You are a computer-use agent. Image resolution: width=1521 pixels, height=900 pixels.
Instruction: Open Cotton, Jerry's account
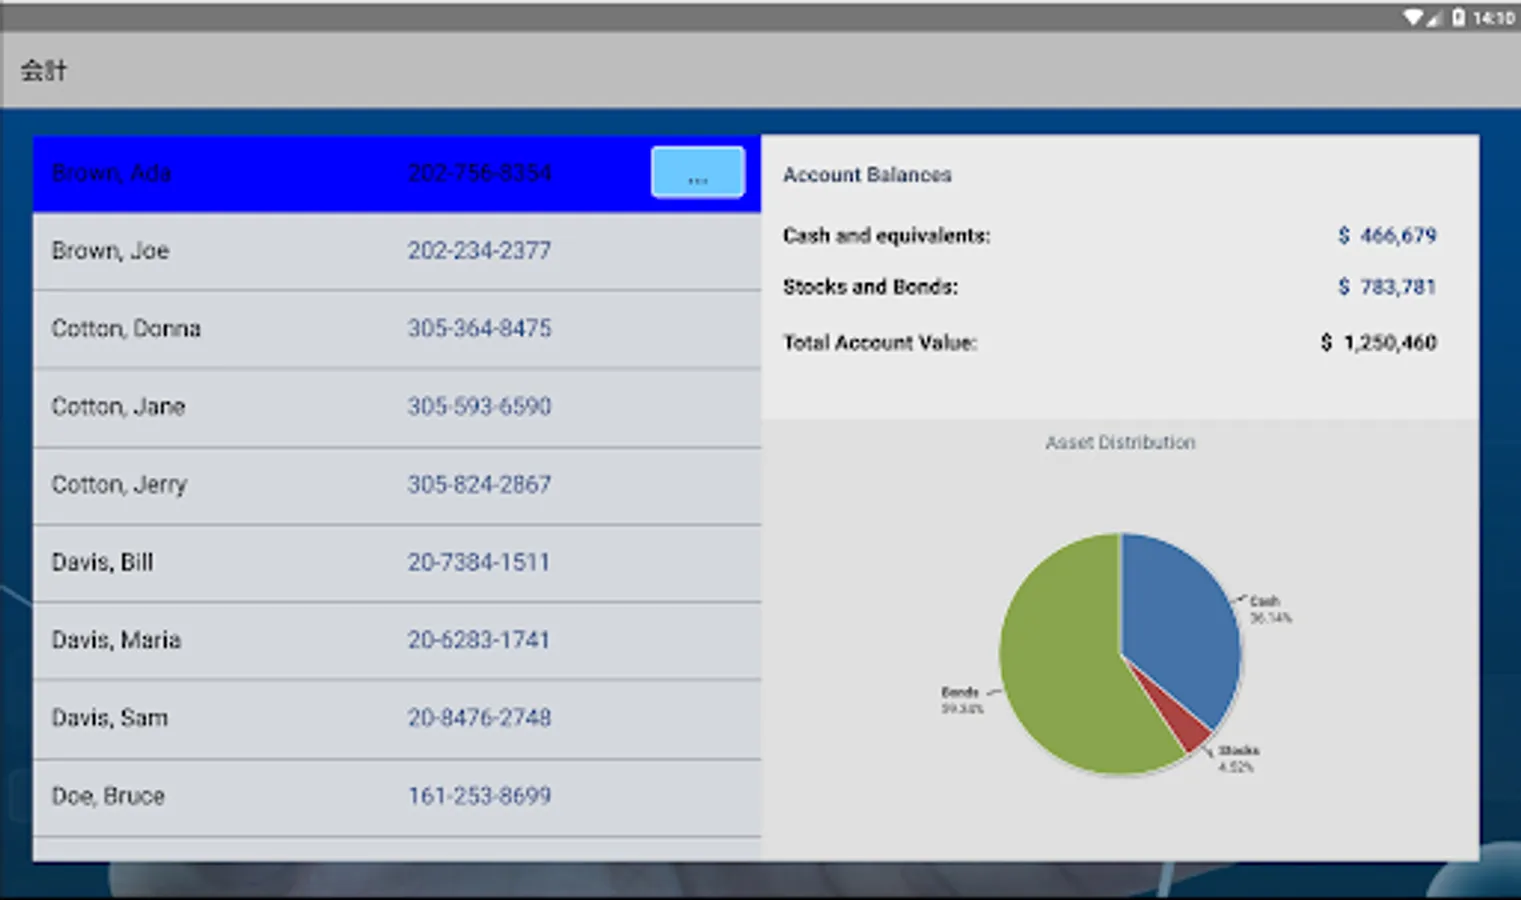397,485
